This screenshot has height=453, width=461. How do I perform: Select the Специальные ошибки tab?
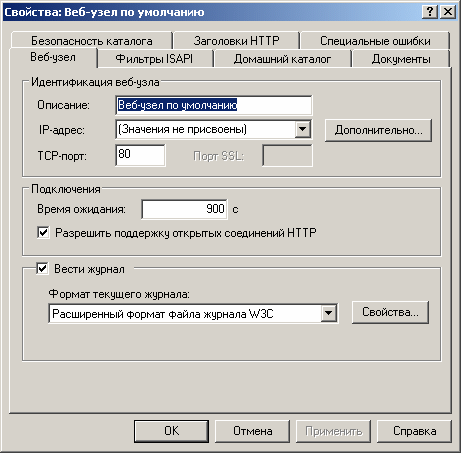point(375,41)
